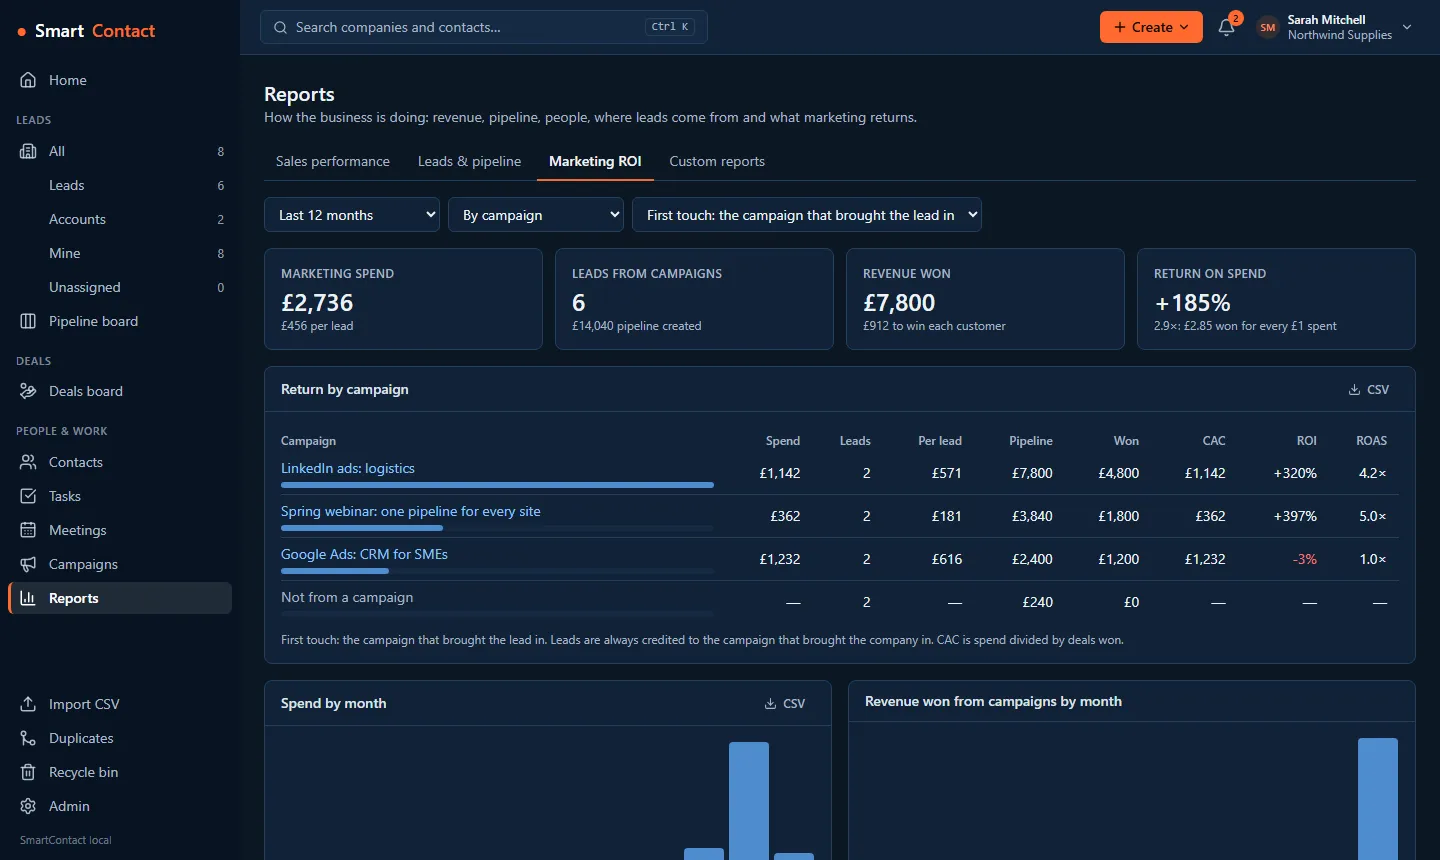Open Mine leads list
Image resolution: width=1440 pixels, height=860 pixels.
coord(120,253)
